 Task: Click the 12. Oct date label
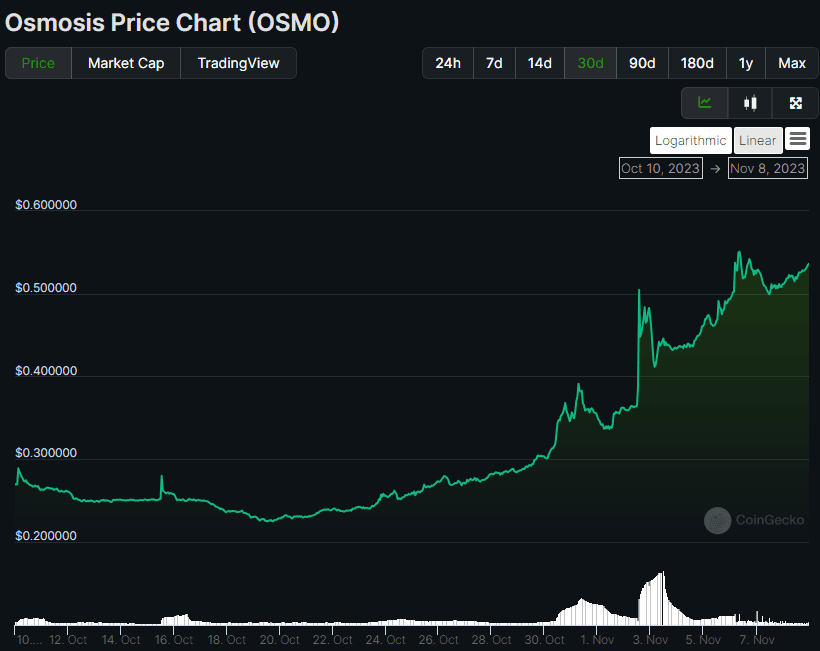68,640
